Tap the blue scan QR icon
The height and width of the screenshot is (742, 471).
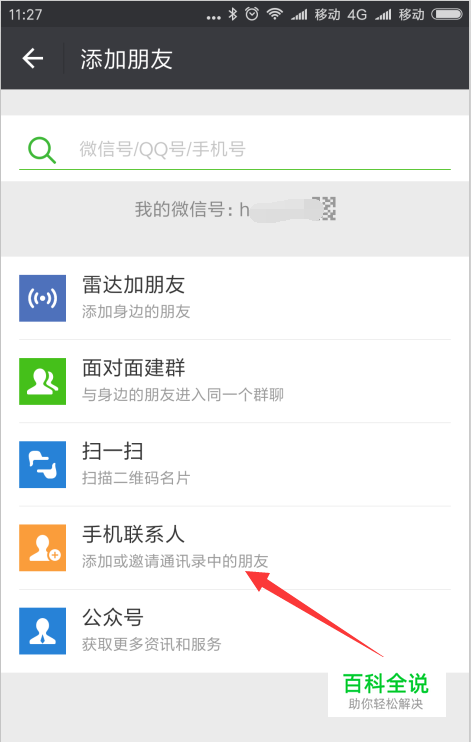click(43, 465)
